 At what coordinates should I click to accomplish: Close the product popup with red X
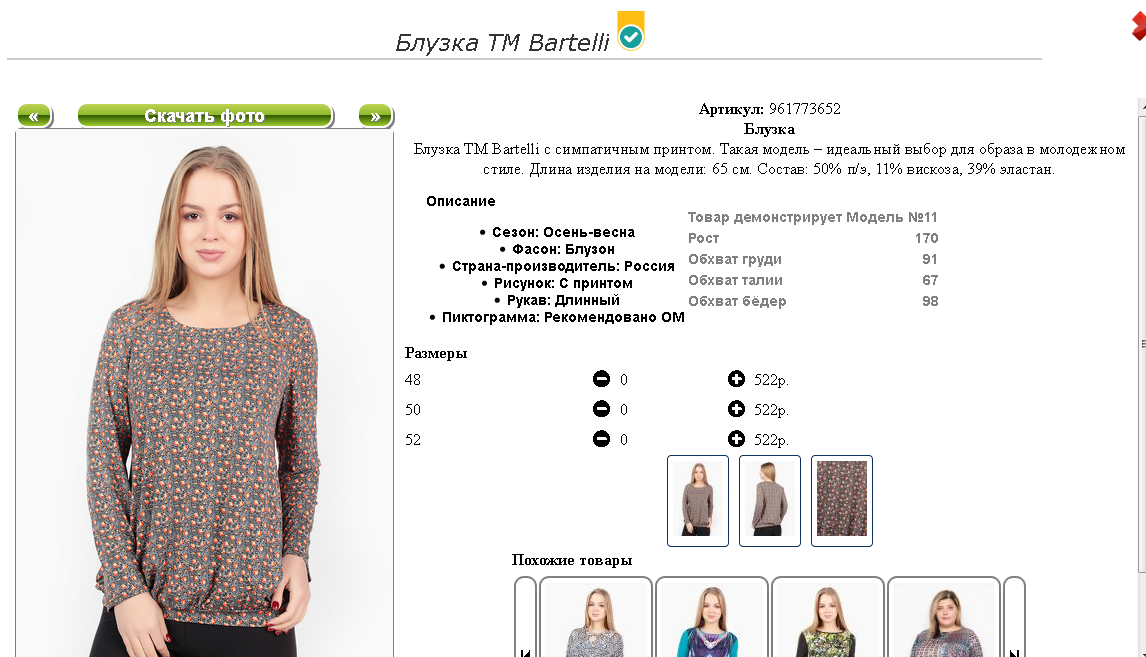click(1139, 27)
